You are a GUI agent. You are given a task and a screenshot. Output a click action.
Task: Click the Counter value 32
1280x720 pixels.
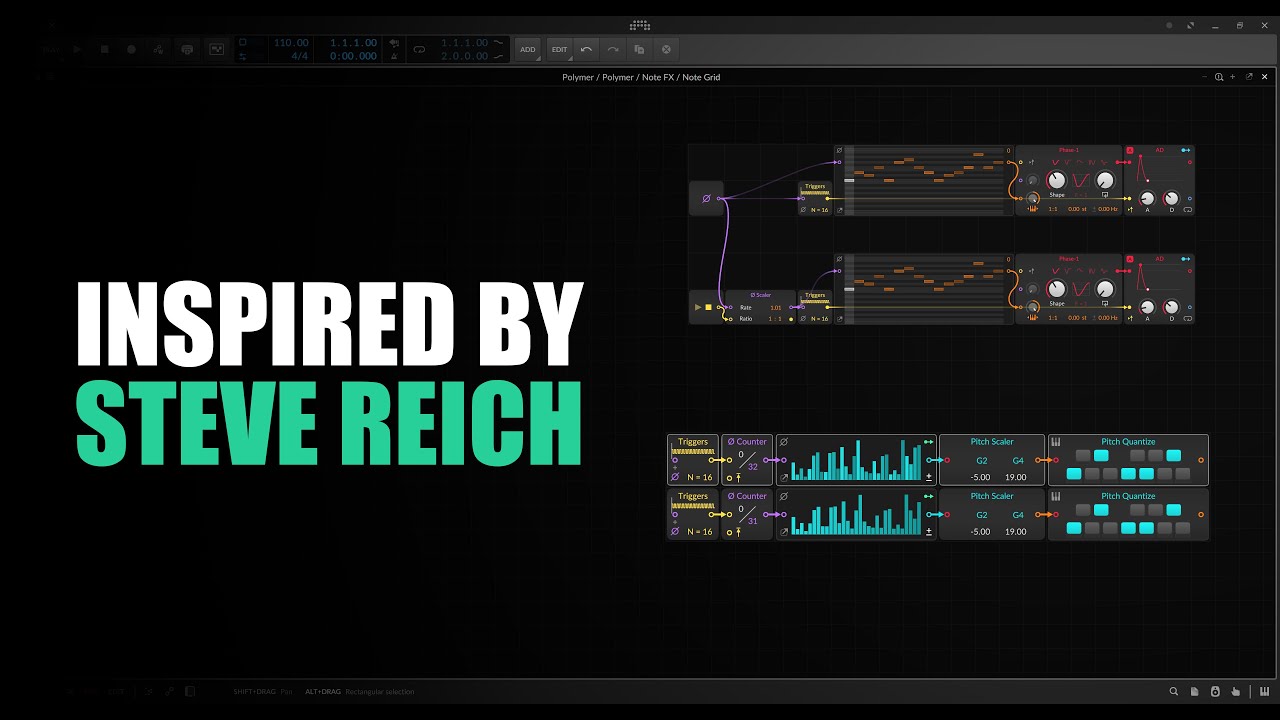[753, 467]
